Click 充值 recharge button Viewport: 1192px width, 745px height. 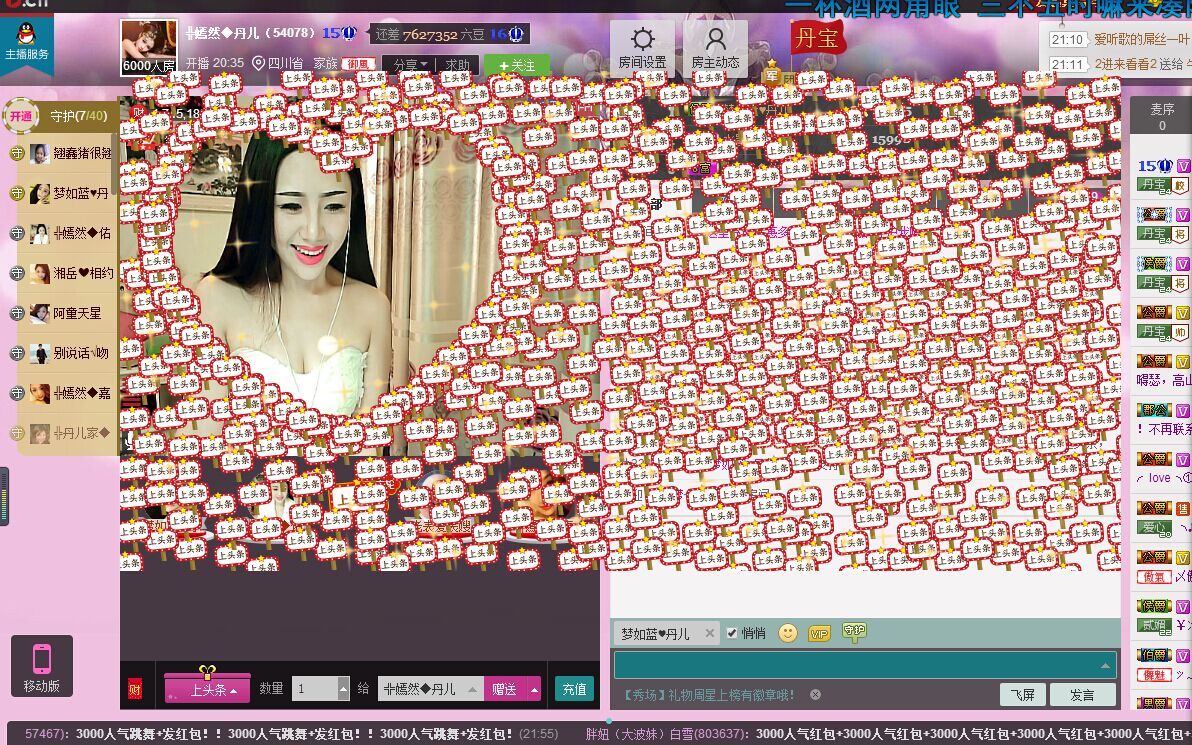(574, 689)
